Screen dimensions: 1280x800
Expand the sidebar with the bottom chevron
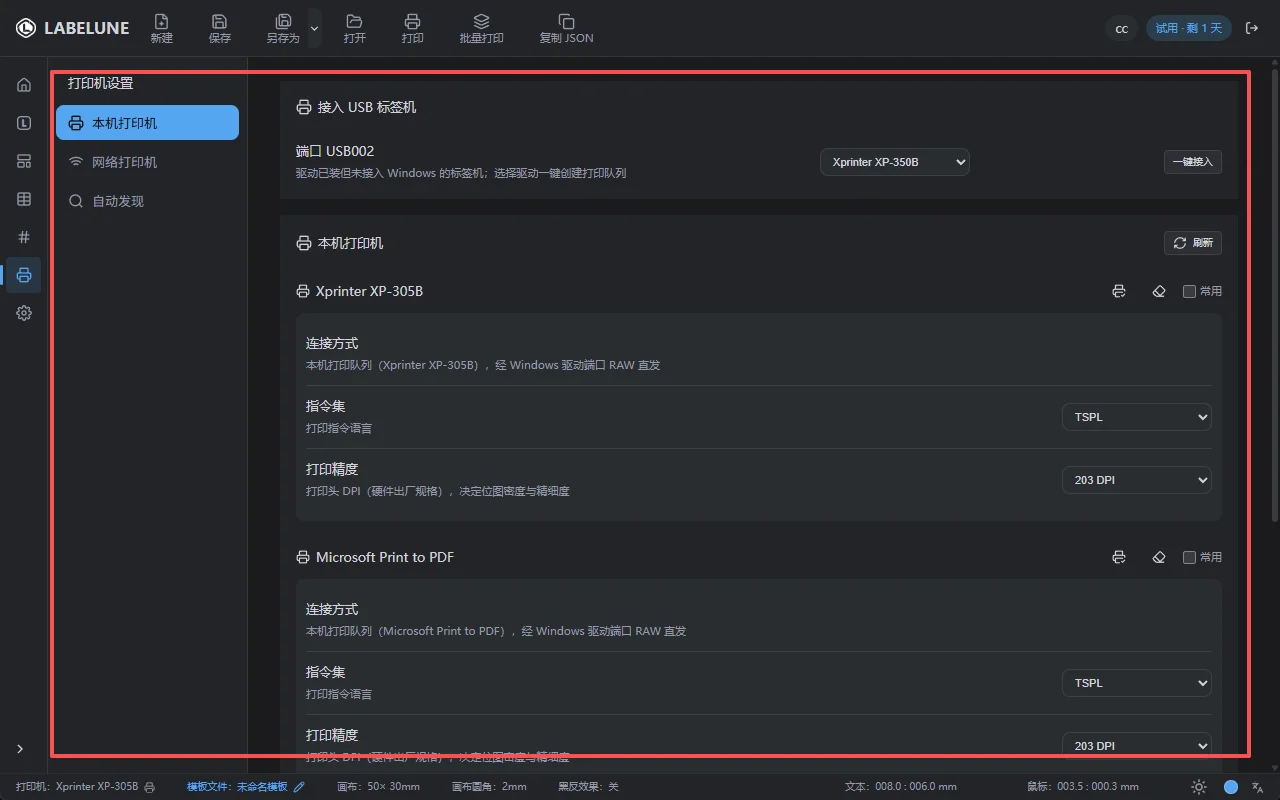tap(20, 749)
